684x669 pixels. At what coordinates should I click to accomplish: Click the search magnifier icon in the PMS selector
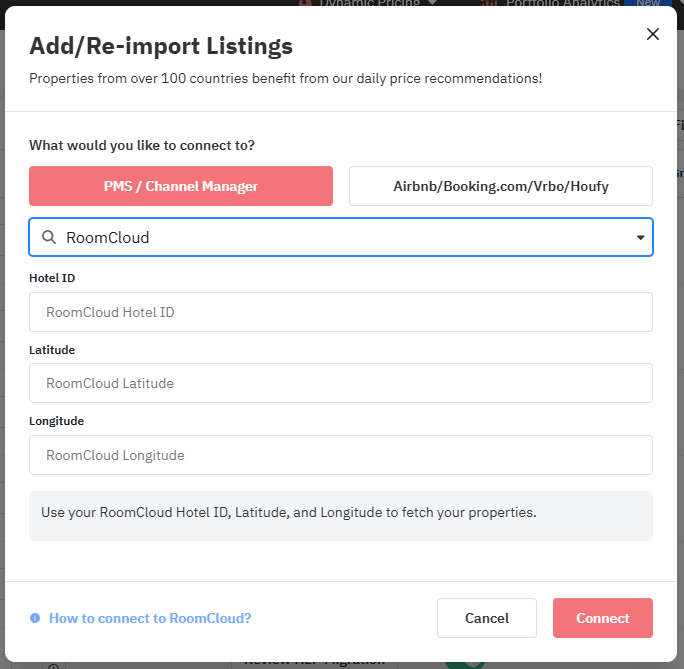48,238
